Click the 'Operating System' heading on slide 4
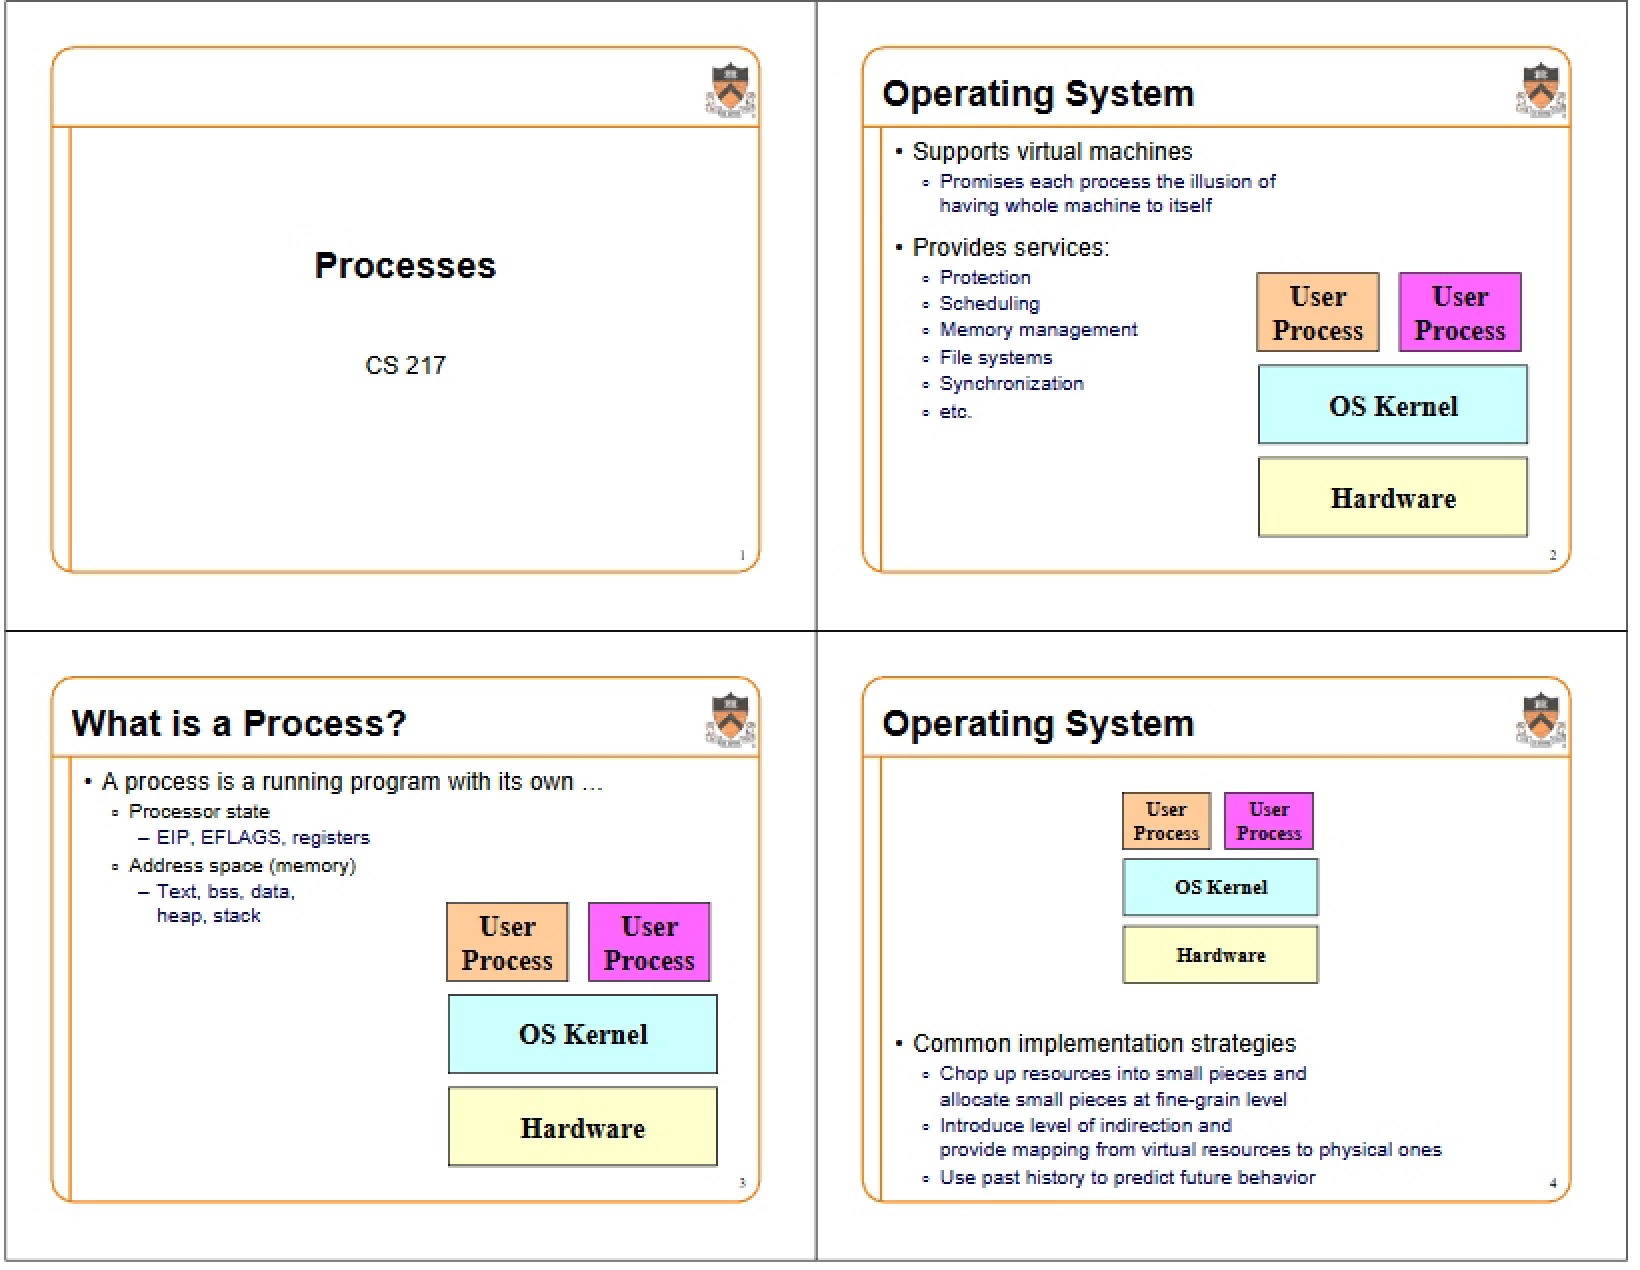Image resolution: width=1640 pixels, height=1270 pixels. point(1038,724)
